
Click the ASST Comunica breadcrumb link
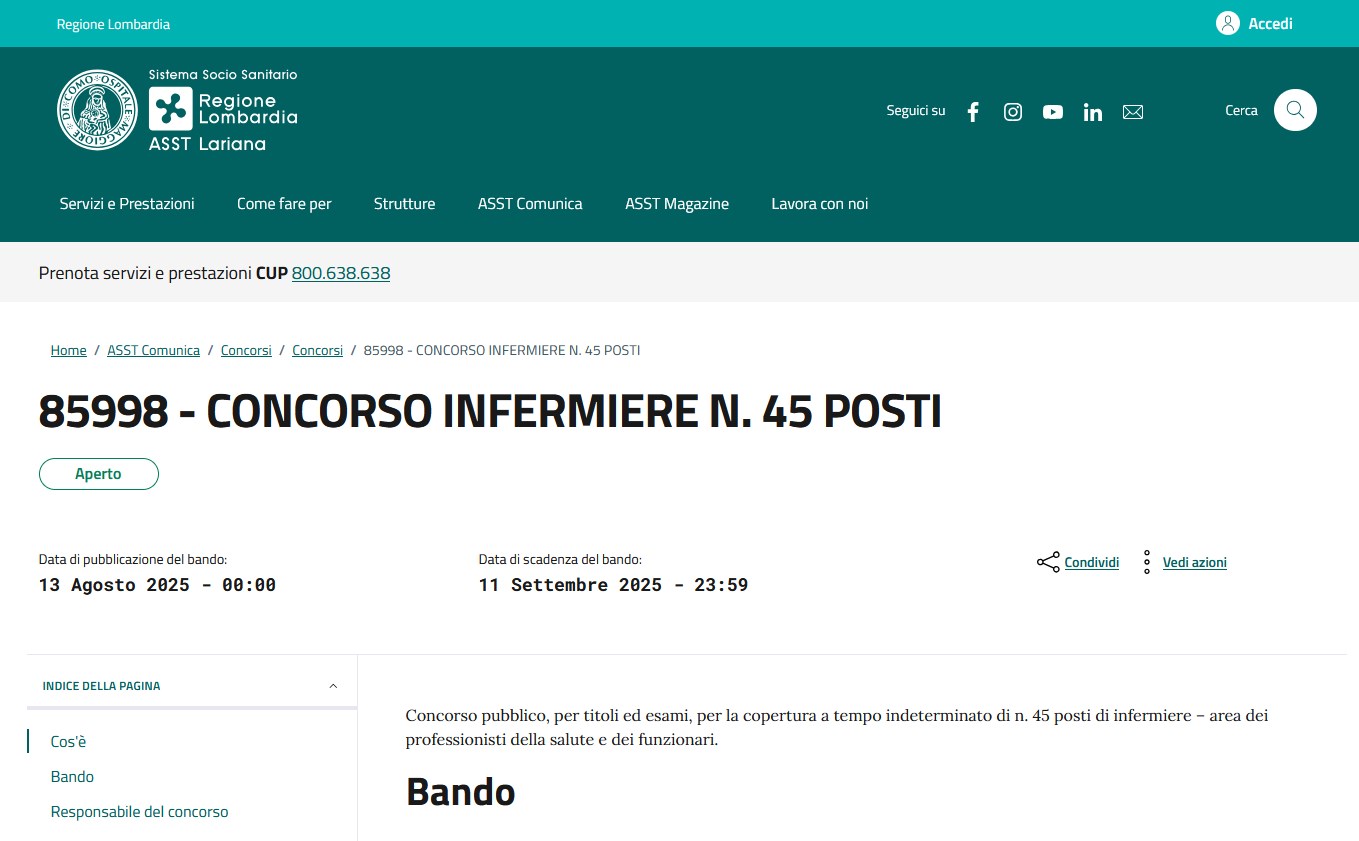coord(153,350)
